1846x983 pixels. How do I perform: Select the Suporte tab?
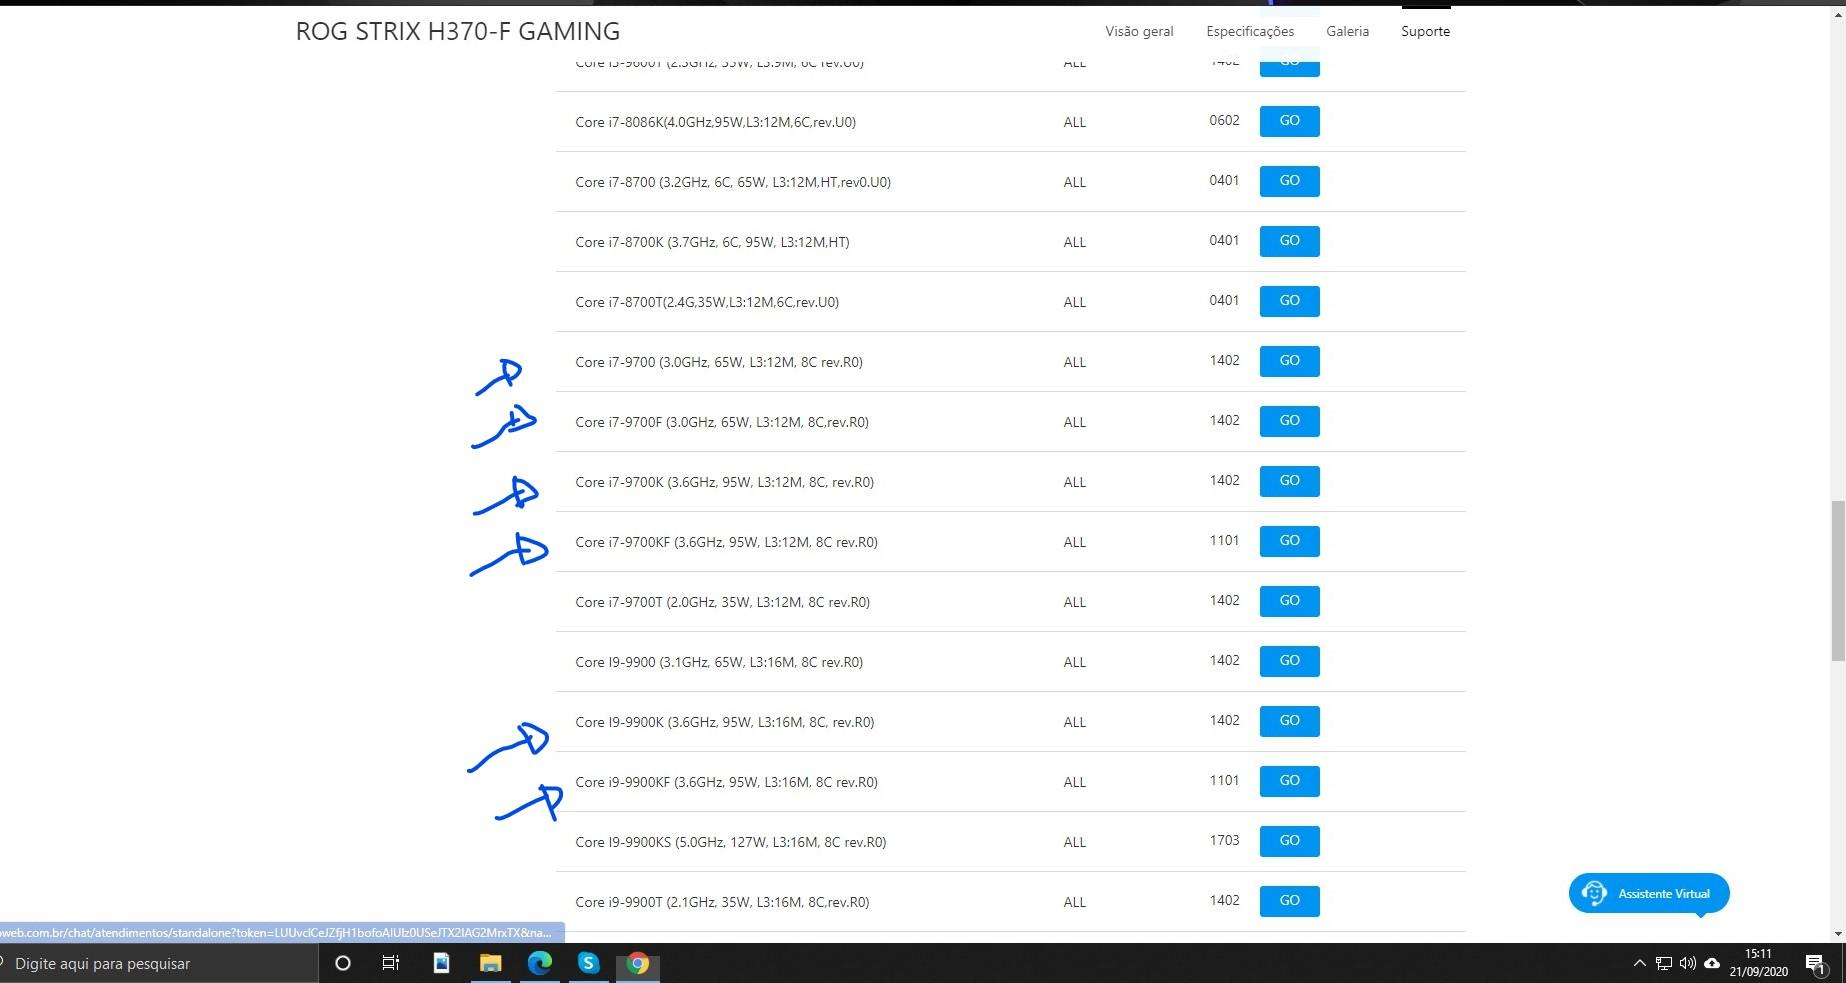click(x=1425, y=31)
